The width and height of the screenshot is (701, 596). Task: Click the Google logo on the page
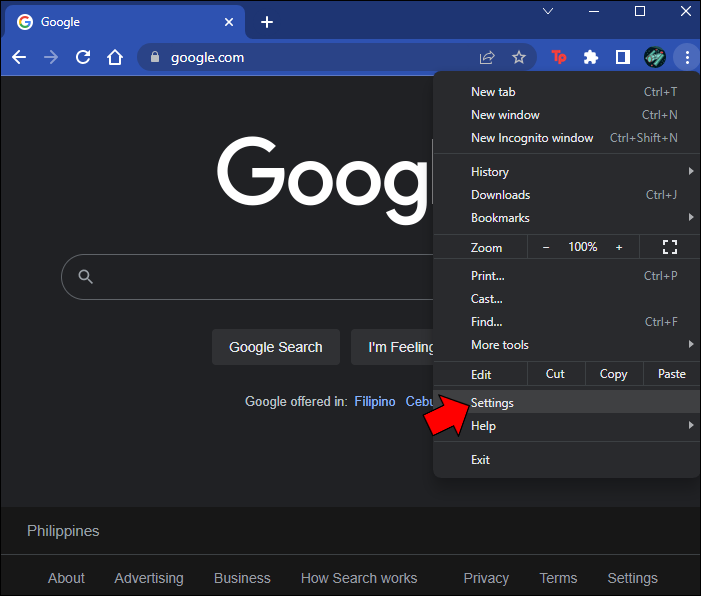tap(325, 180)
